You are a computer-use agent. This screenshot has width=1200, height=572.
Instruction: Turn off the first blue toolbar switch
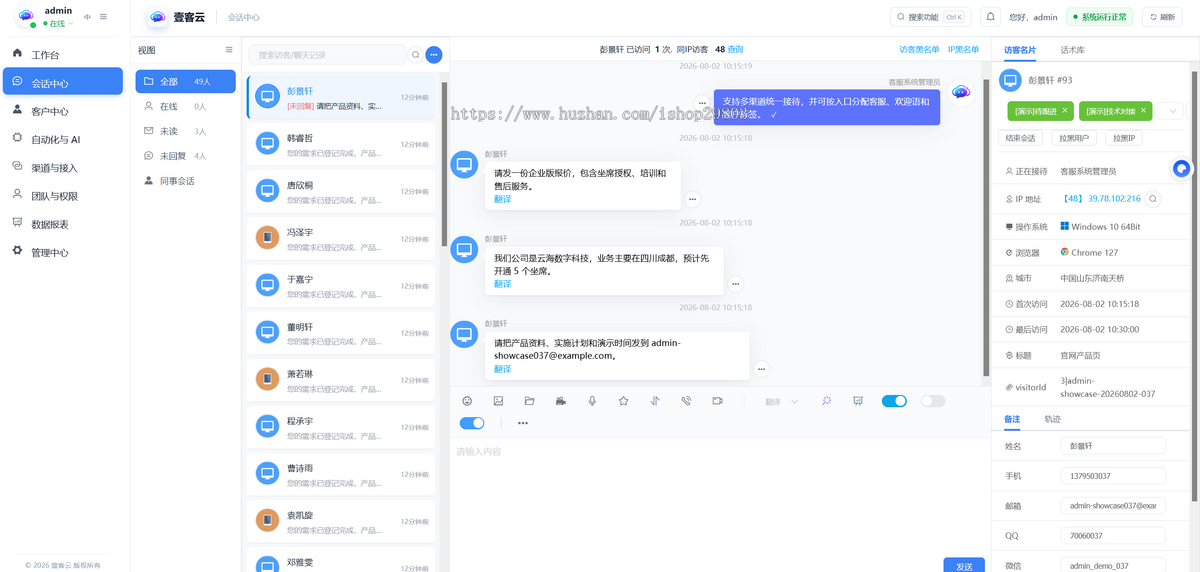(x=894, y=401)
